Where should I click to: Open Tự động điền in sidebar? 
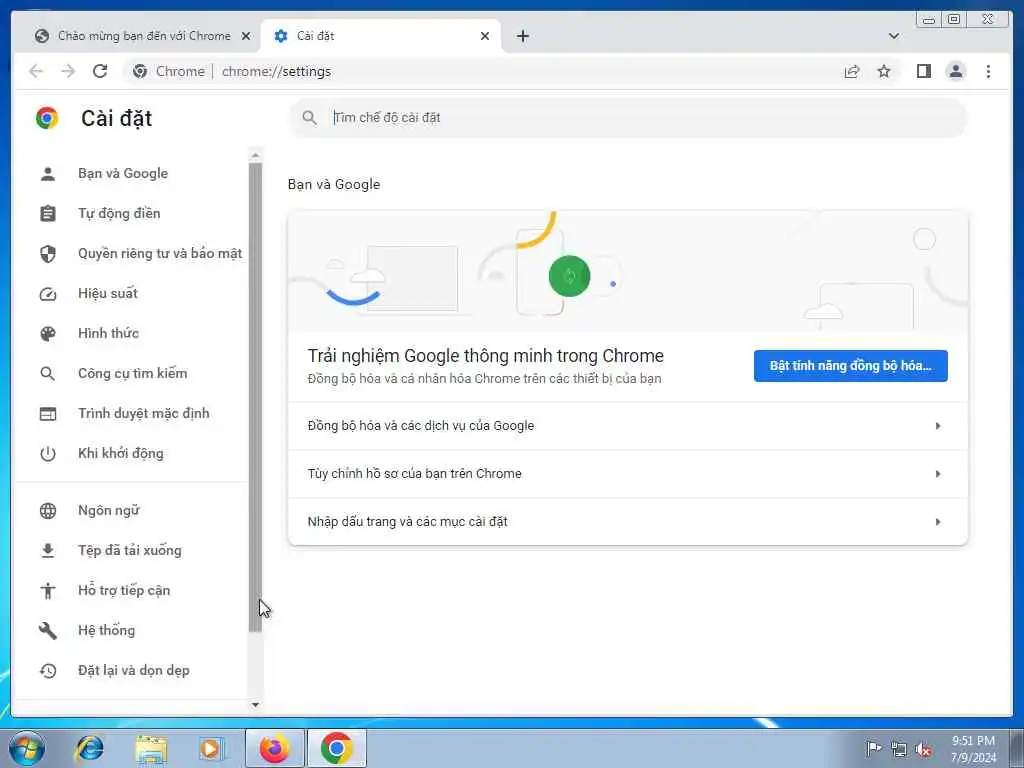119,214
